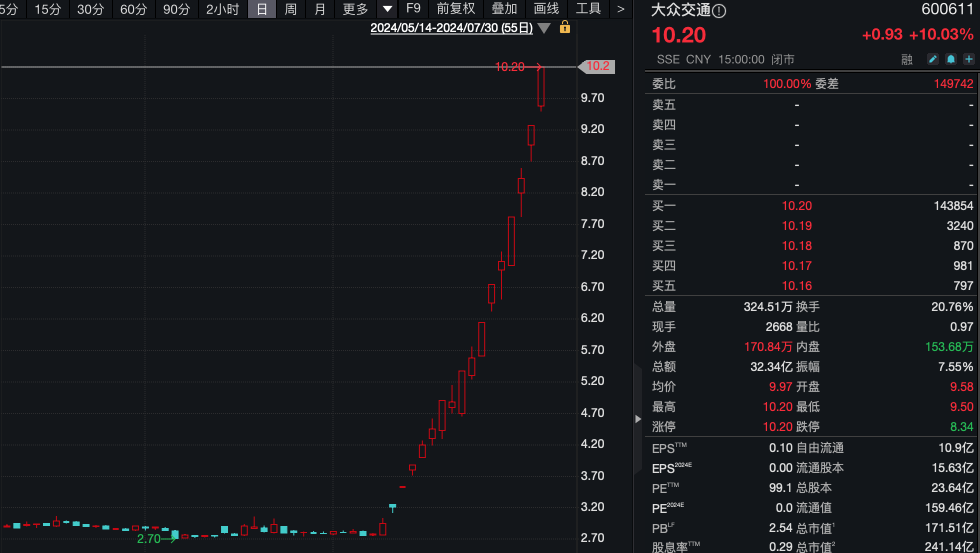Open the 画线 drawing tools
The height and width of the screenshot is (553, 980).
[x=546, y=9]
